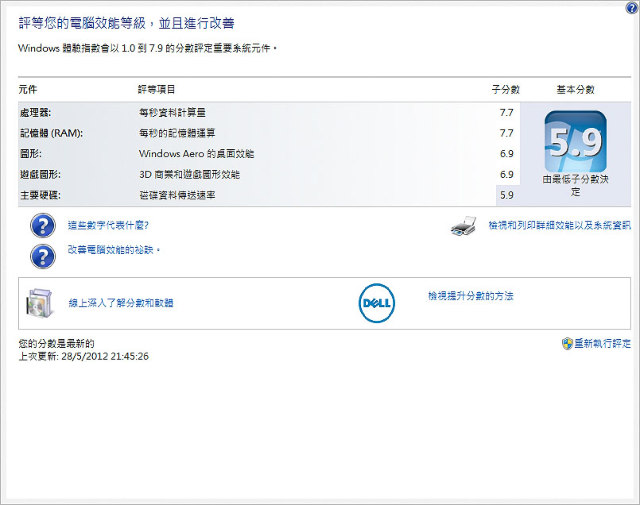Click the software box icon beside 線上深入了解分數和軟體
Viewport: 640px width, 505px height.
click(x=40, y=303)
